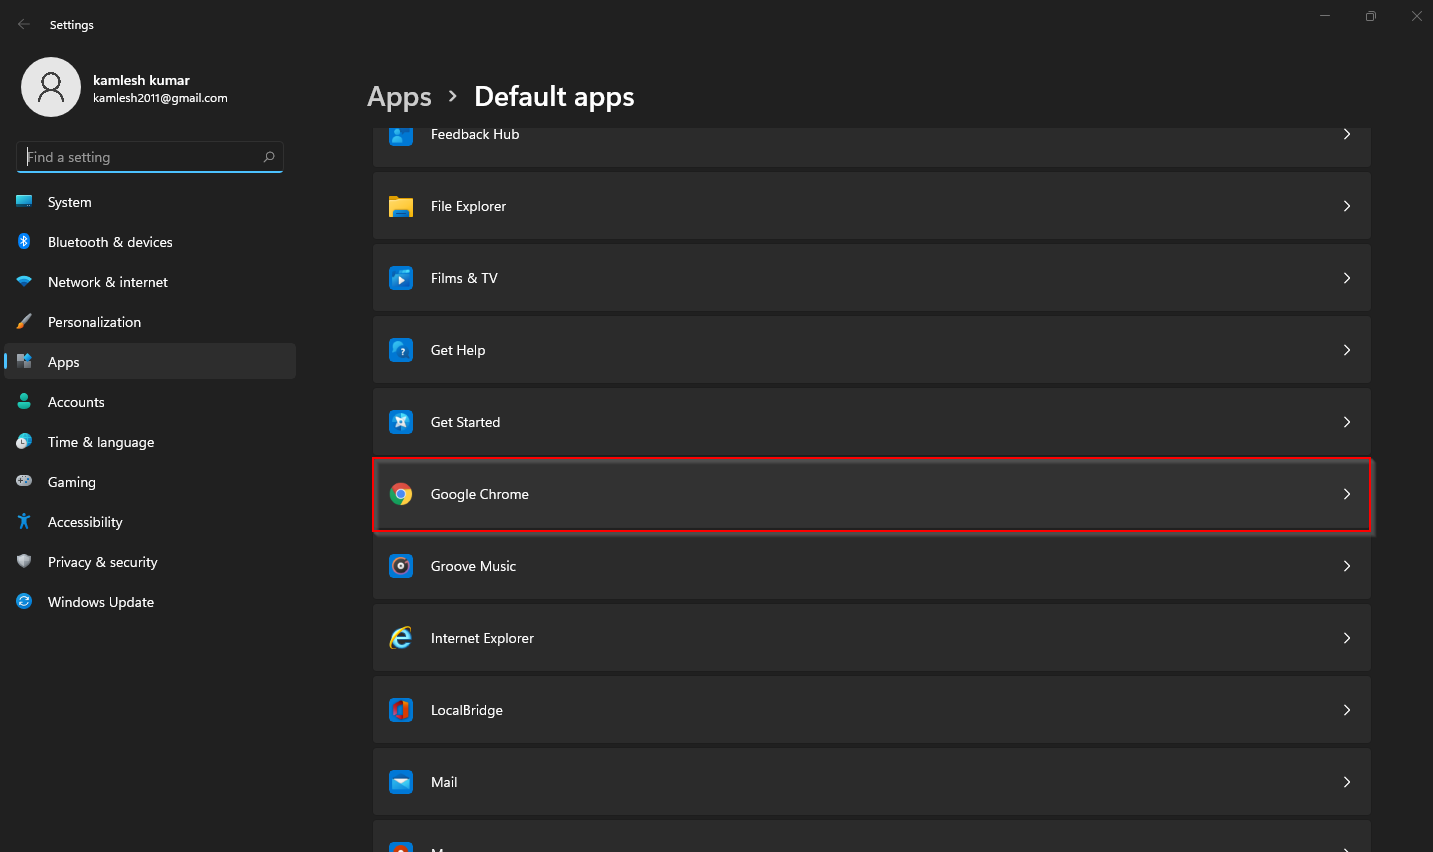Click the Mail envelope icon
This screenshot has width=1433, height=852.
[401, 782]
